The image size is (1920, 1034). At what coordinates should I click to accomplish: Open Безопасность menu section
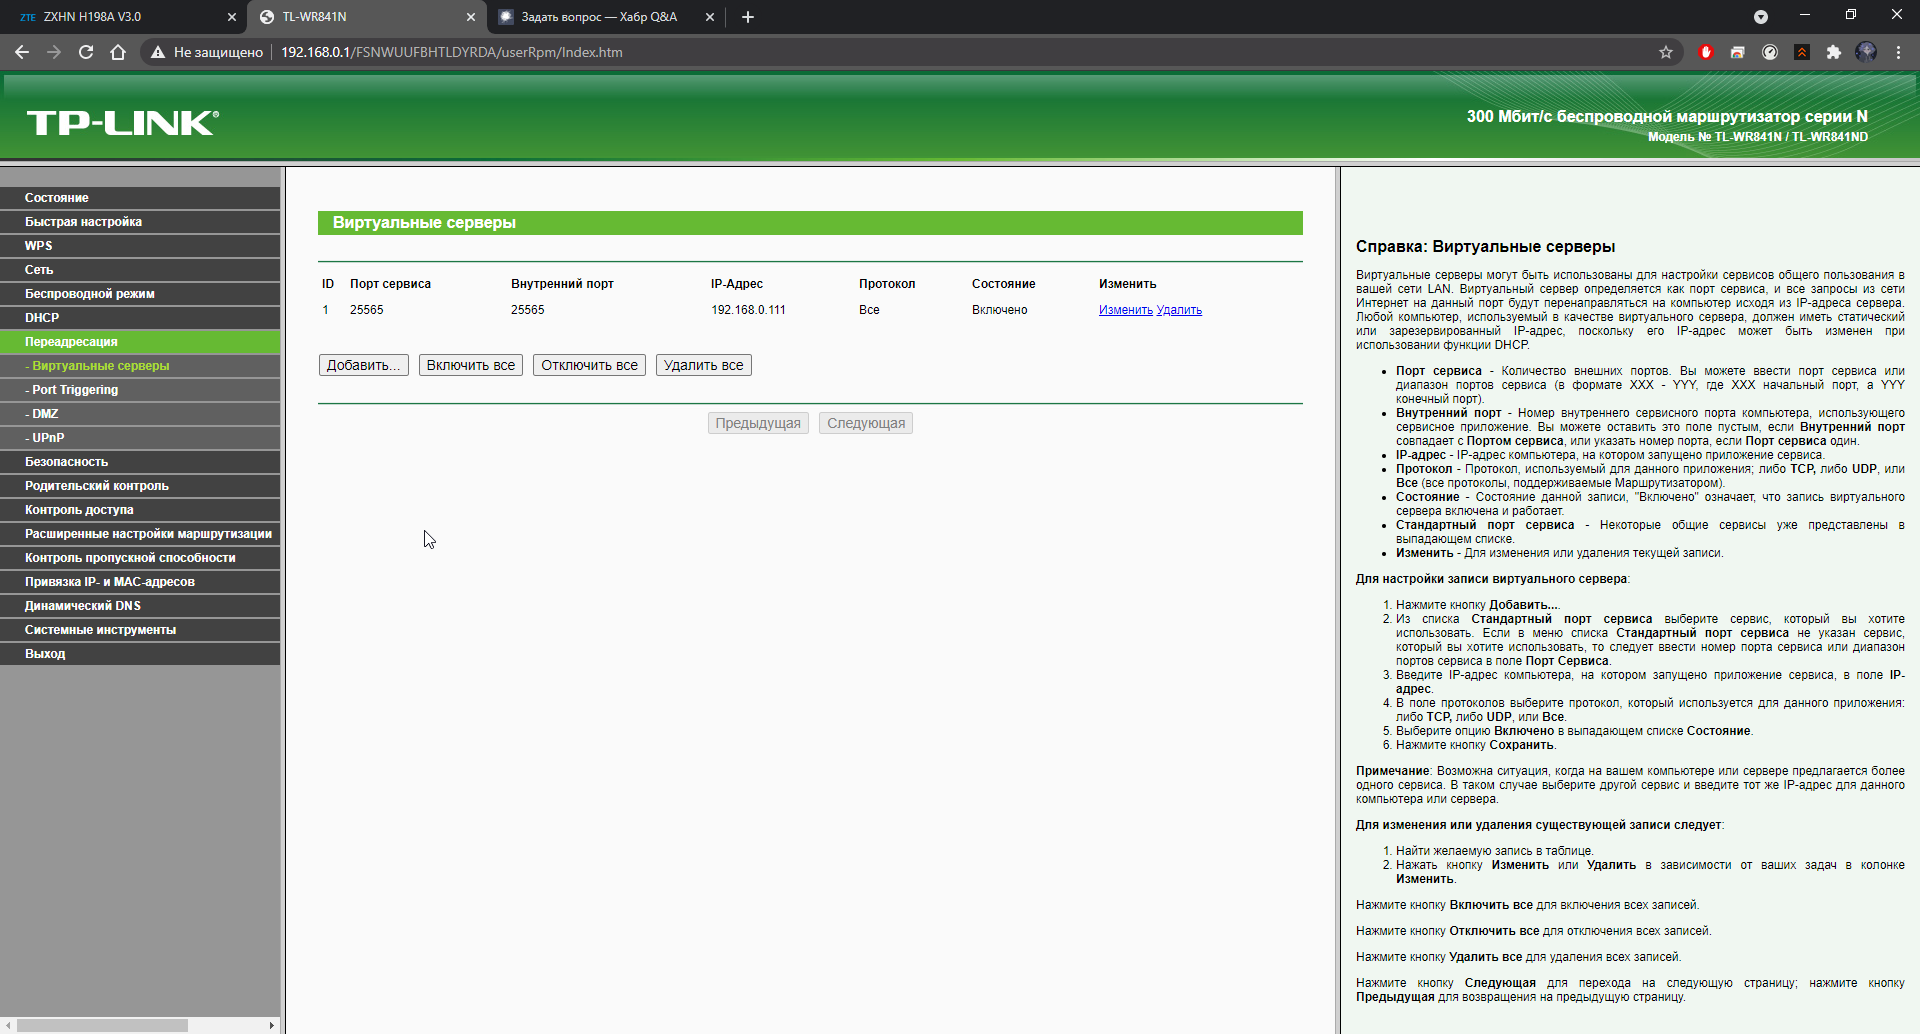coord(140,462)
